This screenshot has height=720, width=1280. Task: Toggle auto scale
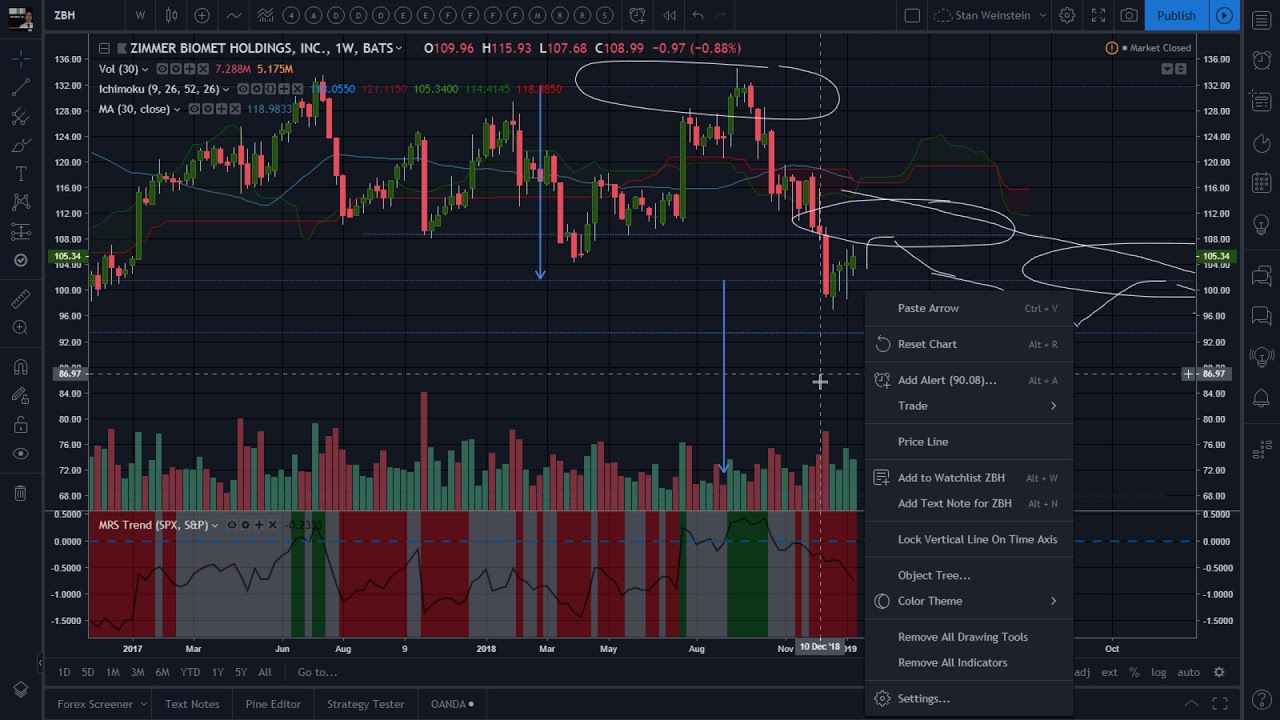coord(1188,672)
